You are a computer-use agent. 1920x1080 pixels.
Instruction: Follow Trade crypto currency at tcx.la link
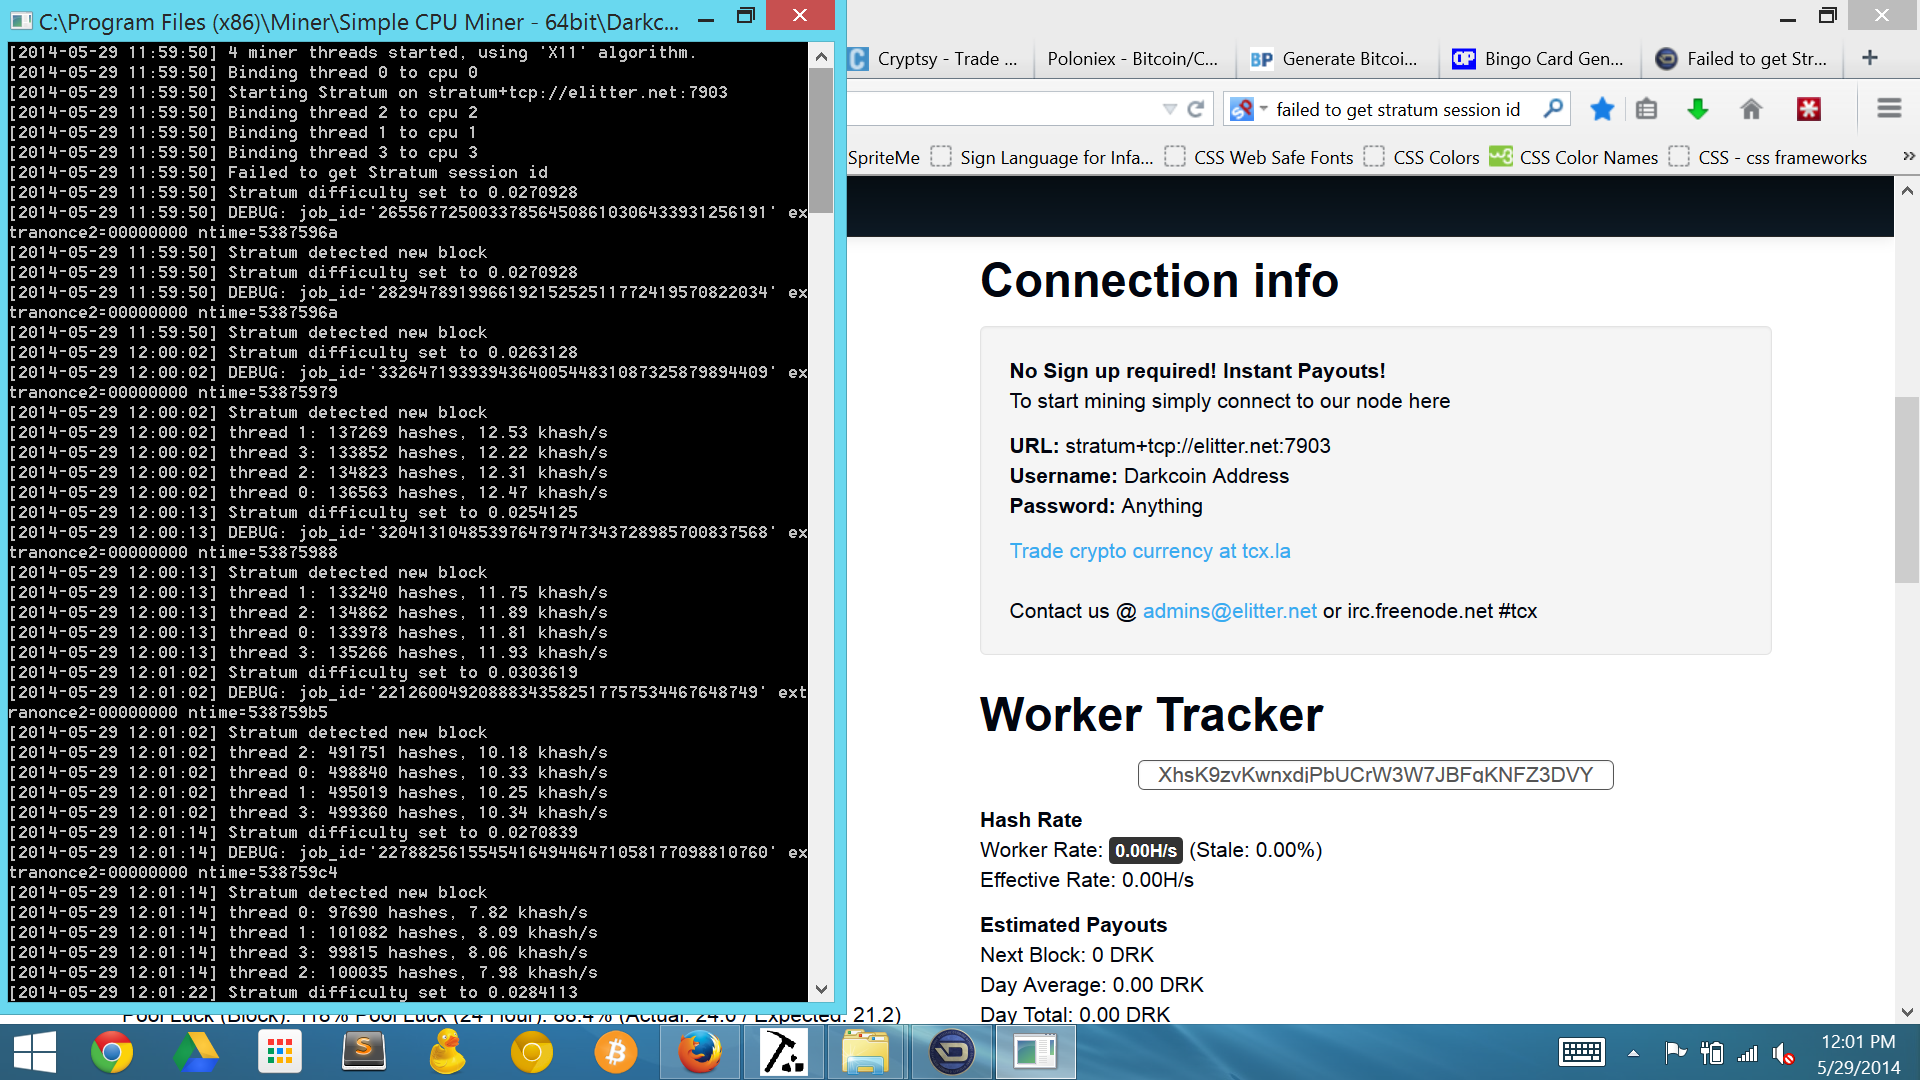click(x=1150, y=551)
